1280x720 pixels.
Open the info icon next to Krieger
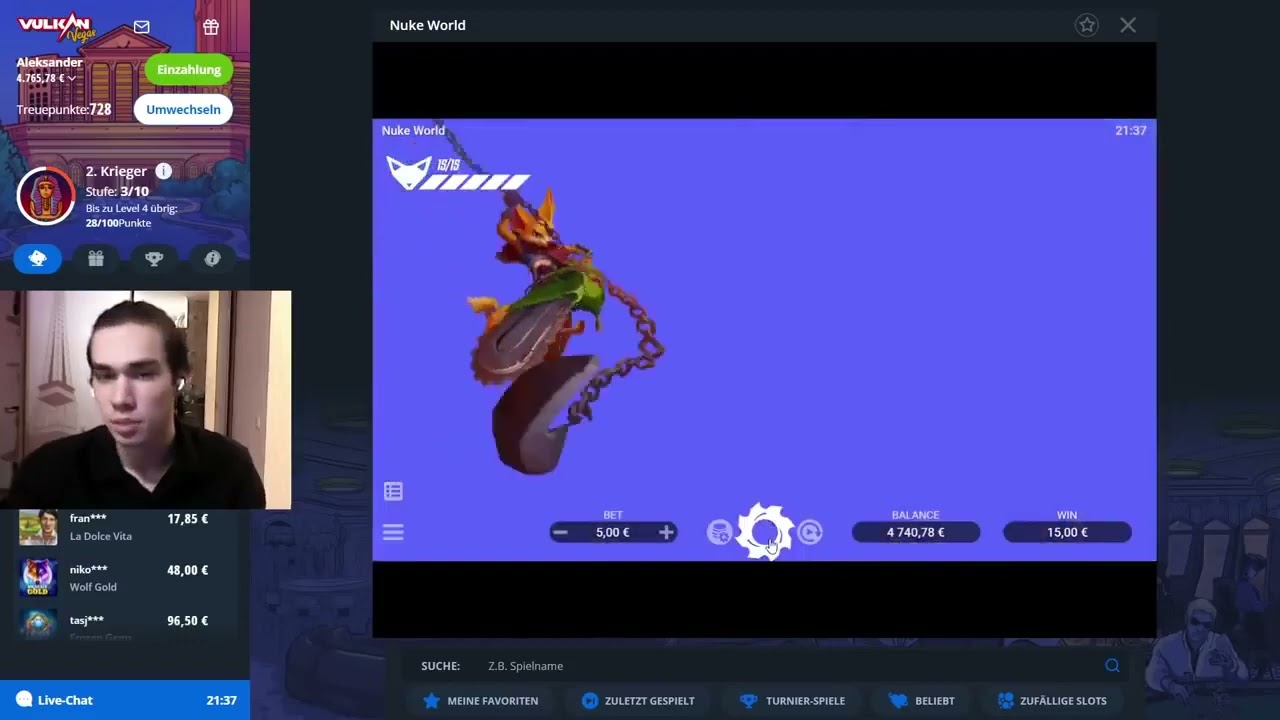(164, 171)
